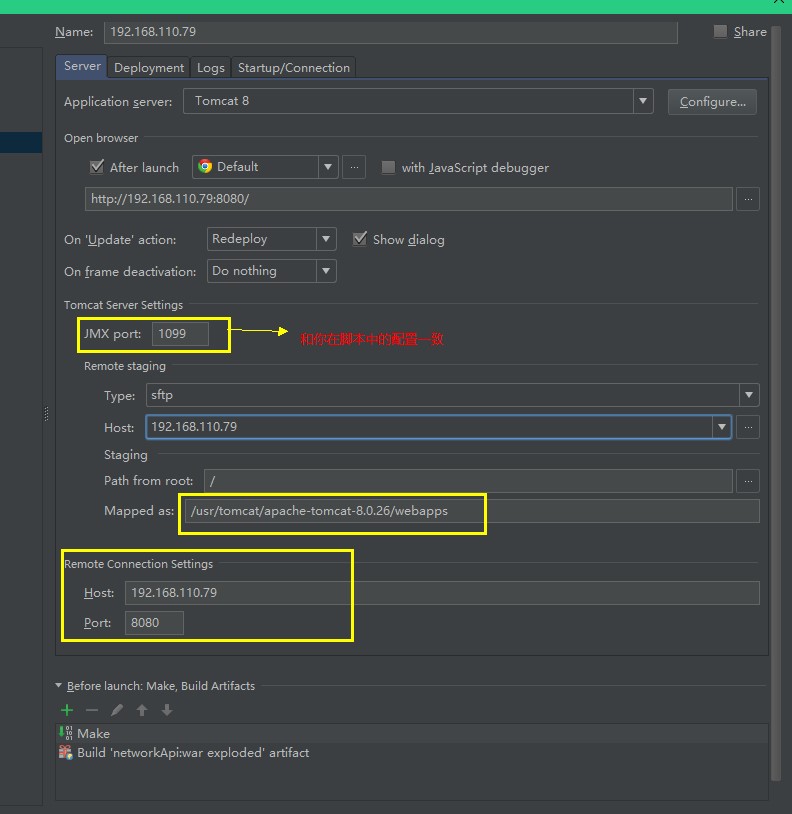
Task: Select Build 'networkApi:war exploded' artifact row
Action: click(x=412, y=752)
